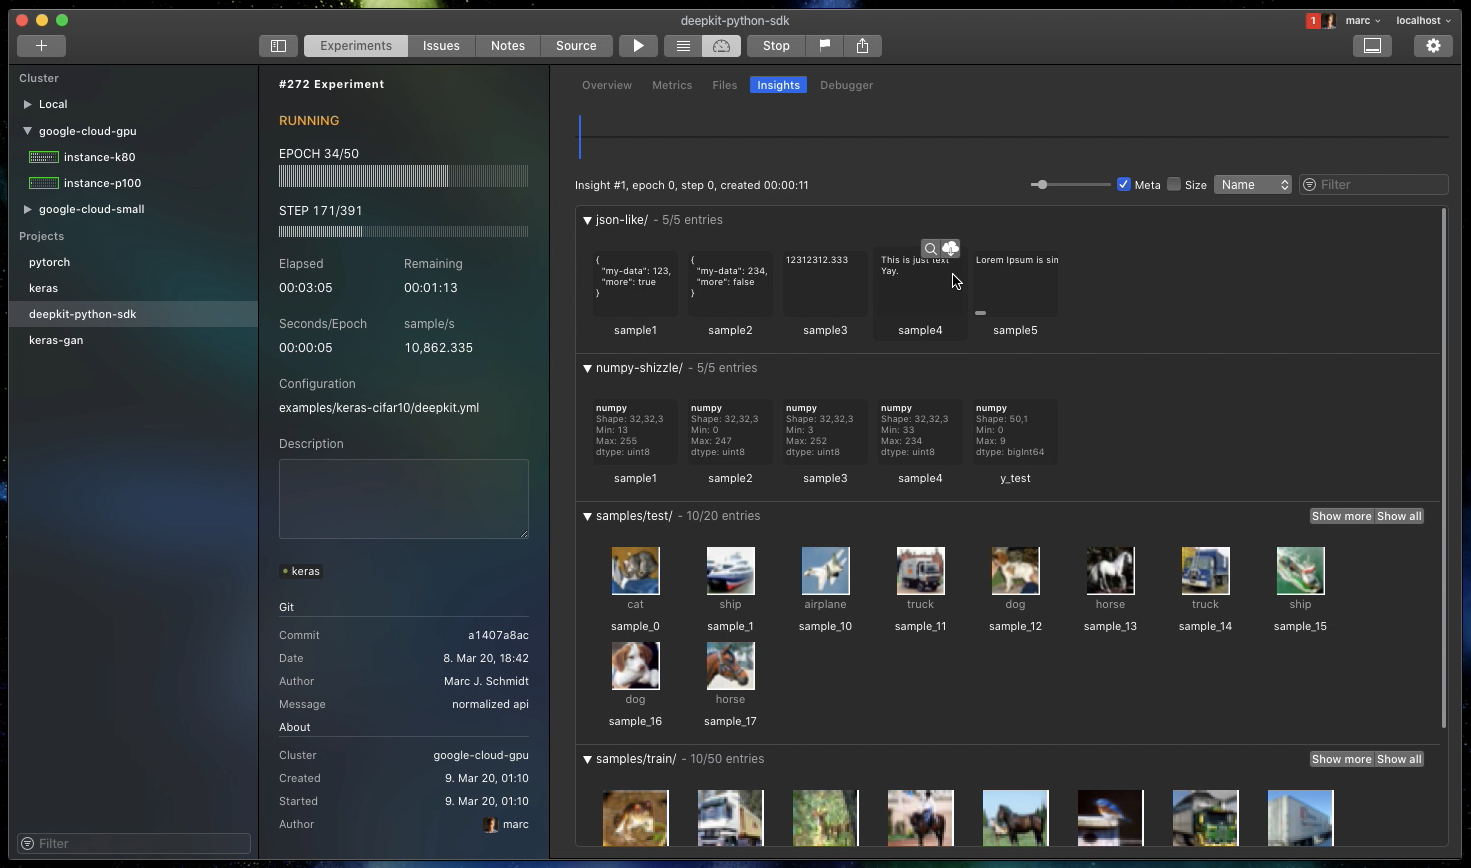The width and height of the screenshot is (1471, 868).
Task: Switch to the Metrics tab
Action: (672, 85)
